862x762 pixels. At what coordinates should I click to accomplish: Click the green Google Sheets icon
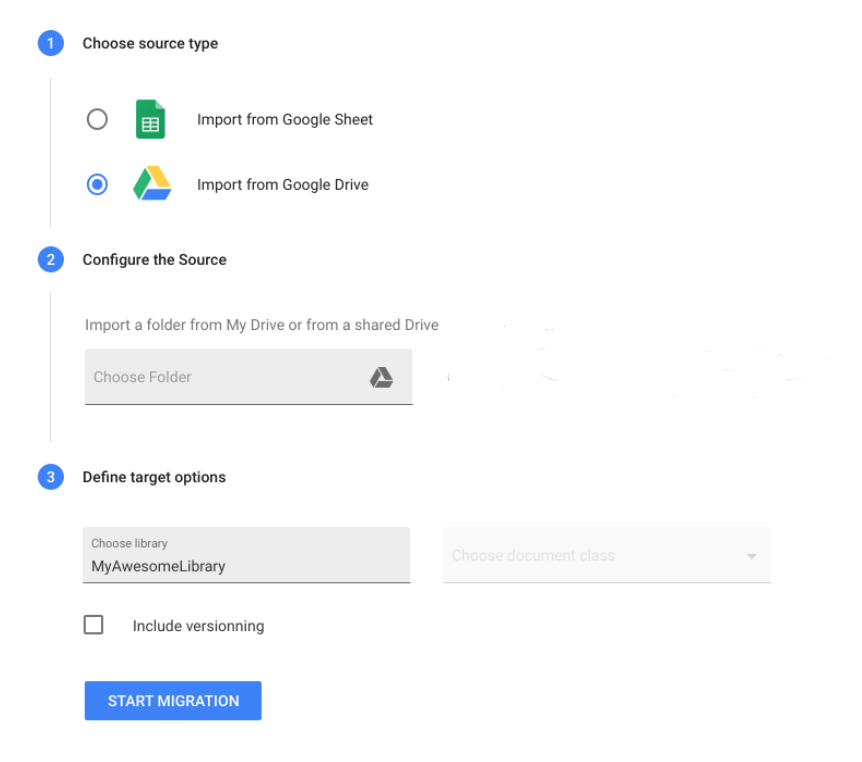[x=151, y=119]
